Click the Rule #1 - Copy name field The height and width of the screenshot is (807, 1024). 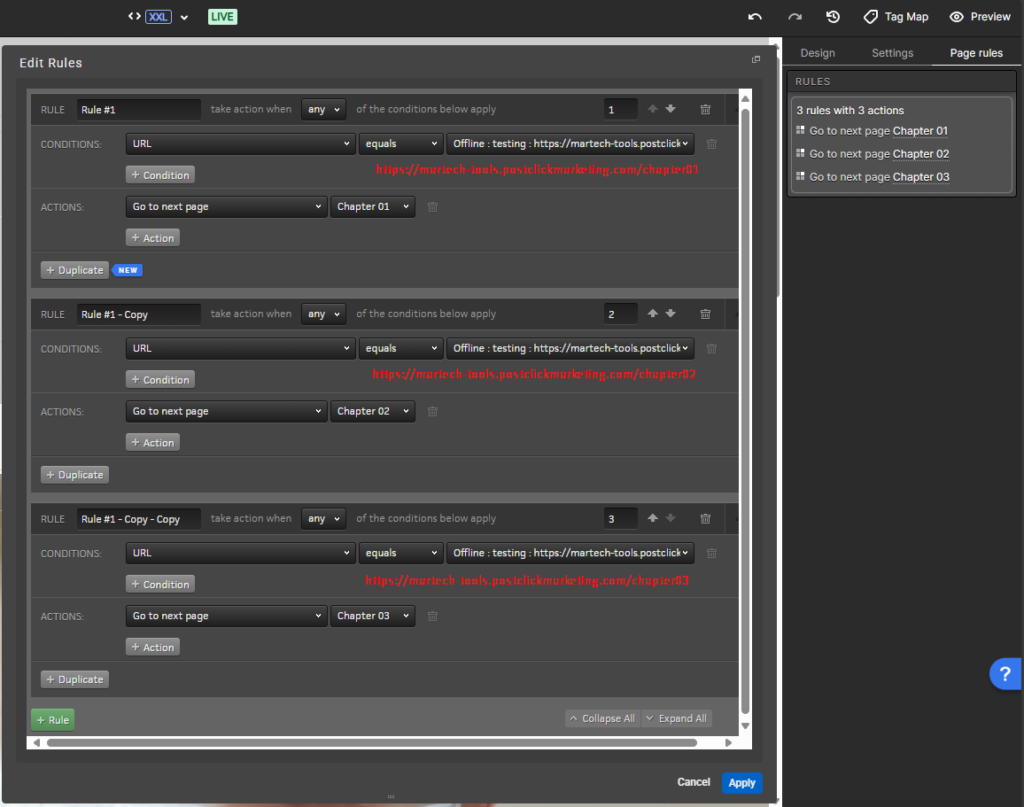(138, 314)
